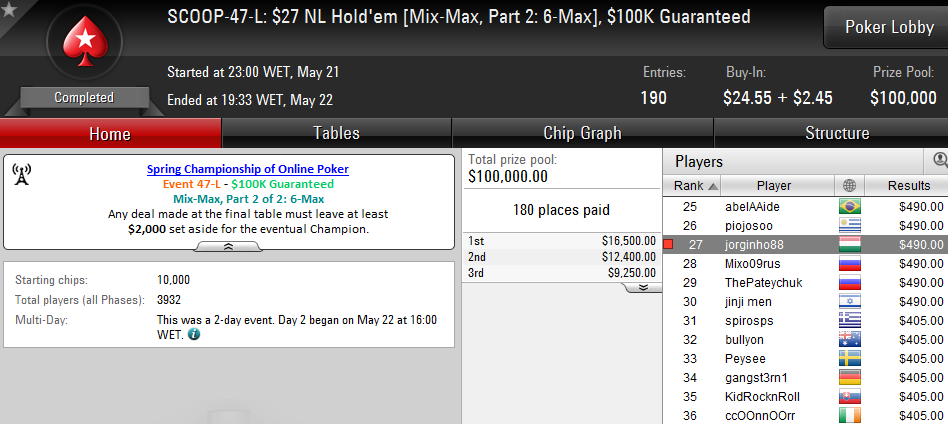Select player bullyon row
Screen dimensions: 948x424
coord(805,340)
